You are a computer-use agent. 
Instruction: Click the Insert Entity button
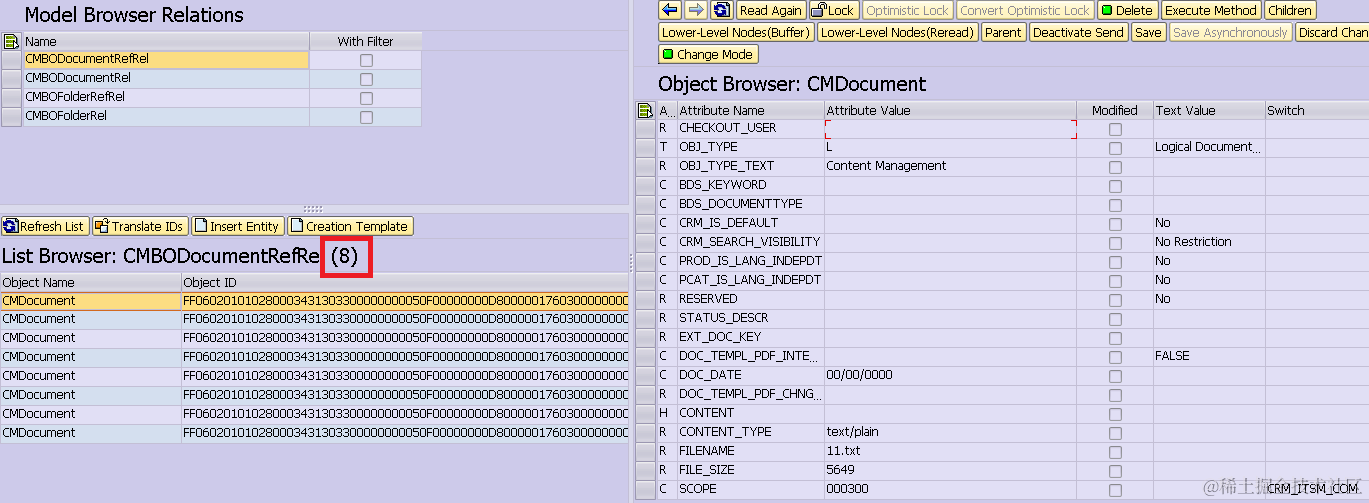pos(237,226)
